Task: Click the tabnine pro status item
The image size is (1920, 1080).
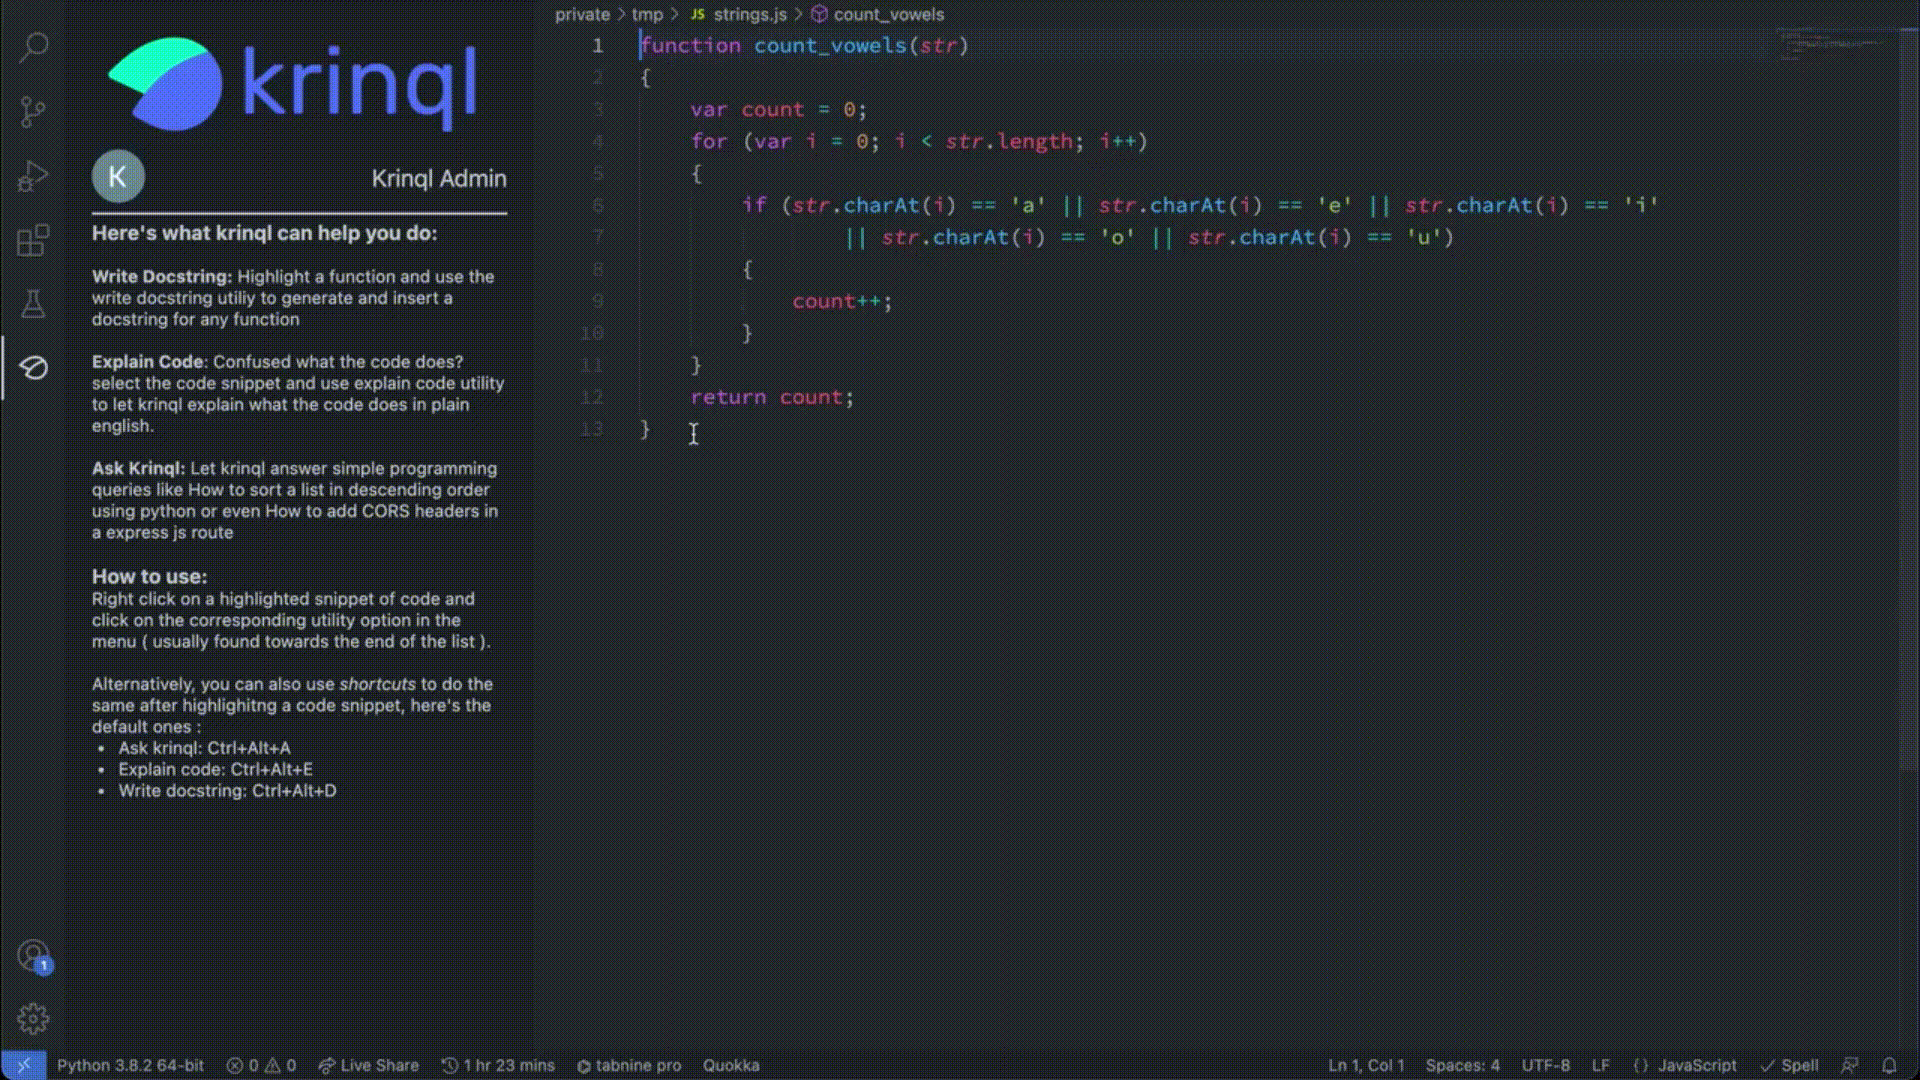Action: point(629,1065)
